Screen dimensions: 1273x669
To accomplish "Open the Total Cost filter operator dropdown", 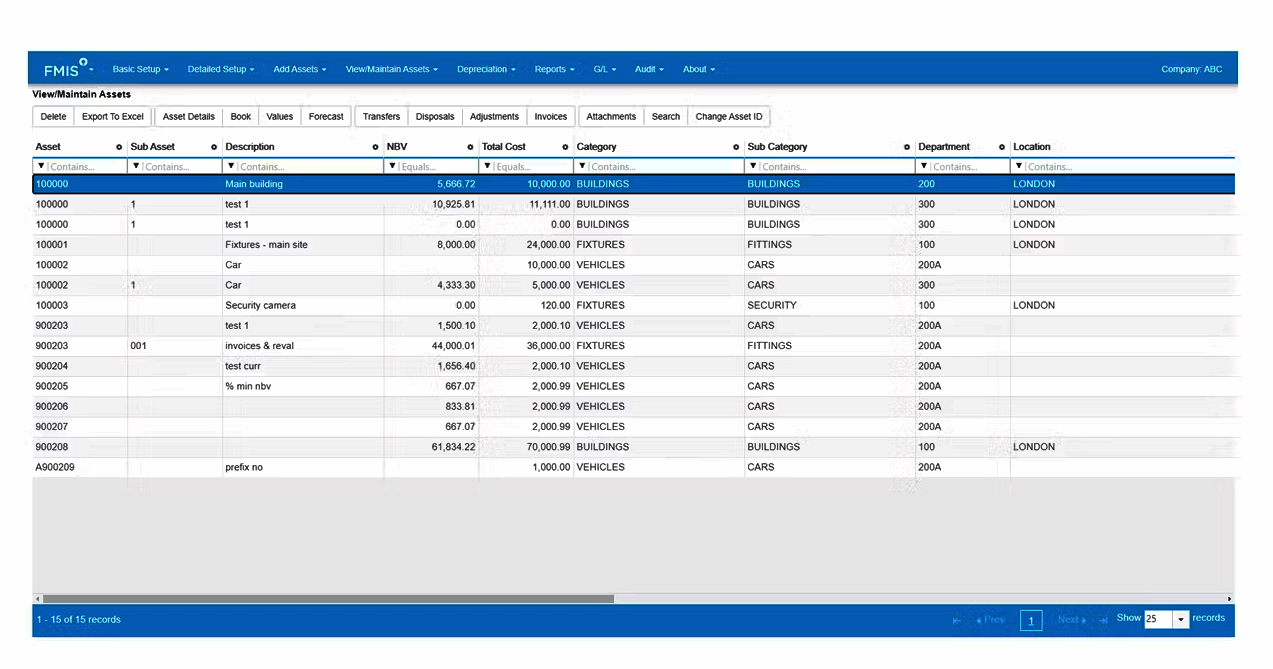I will (x=487, y=167).
